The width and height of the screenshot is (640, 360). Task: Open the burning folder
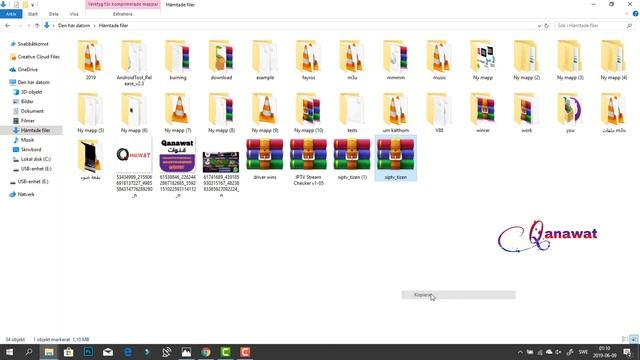tap(178, 60)
